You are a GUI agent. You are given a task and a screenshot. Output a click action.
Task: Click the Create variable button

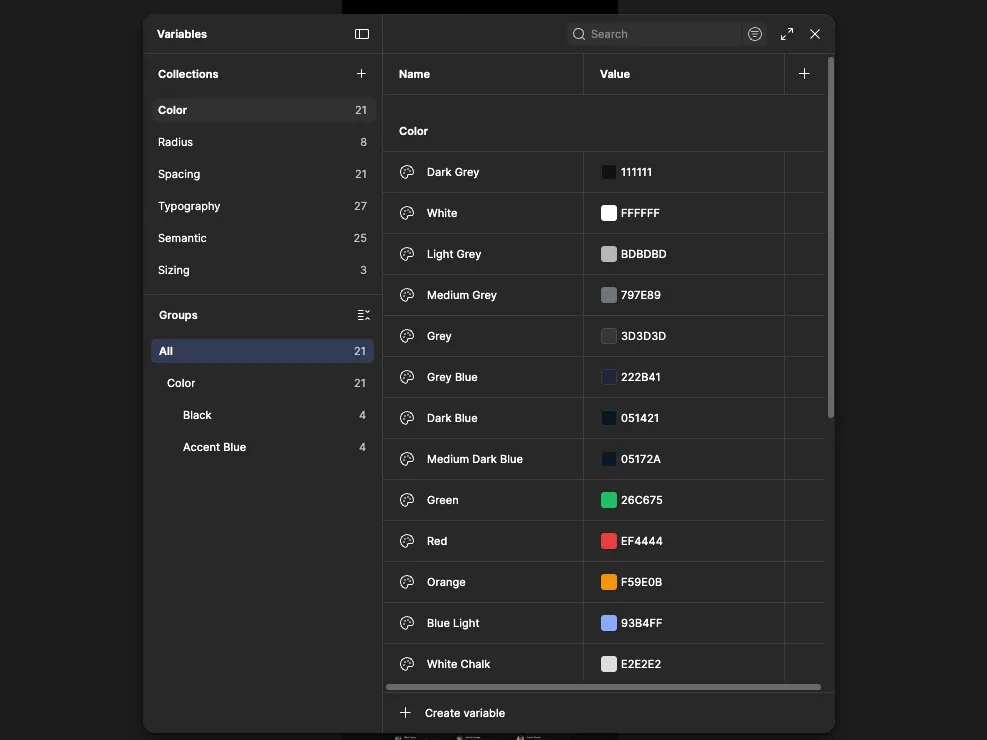pyautogui.click(x=453, y=713)
